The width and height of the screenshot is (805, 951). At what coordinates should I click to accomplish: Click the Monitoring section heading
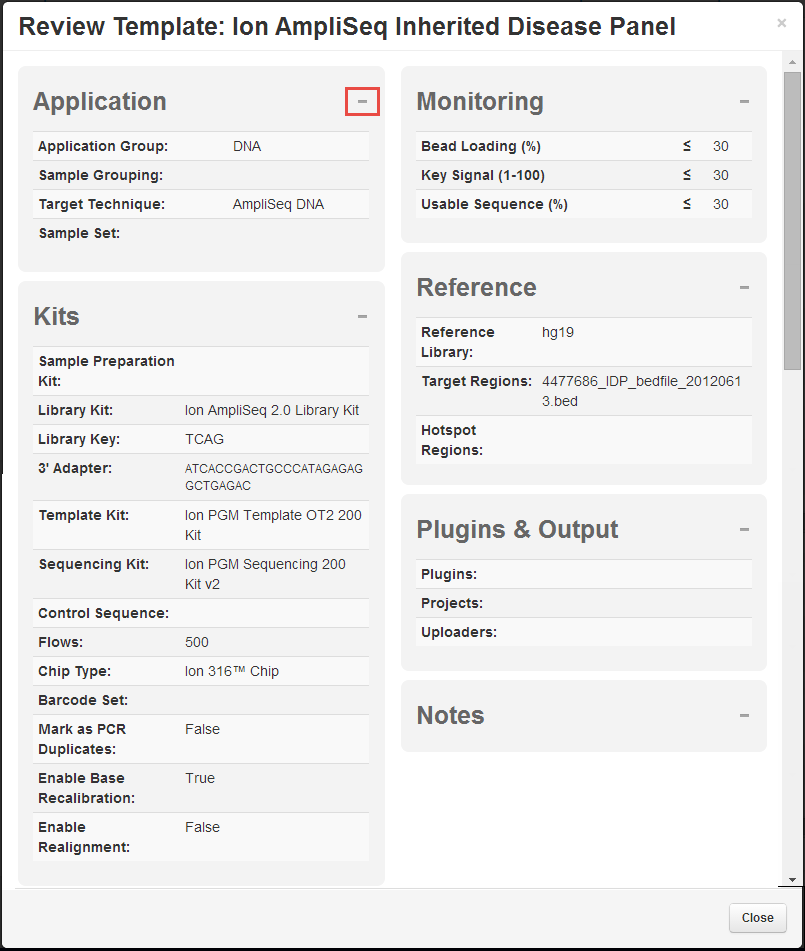tap(480, 101)
